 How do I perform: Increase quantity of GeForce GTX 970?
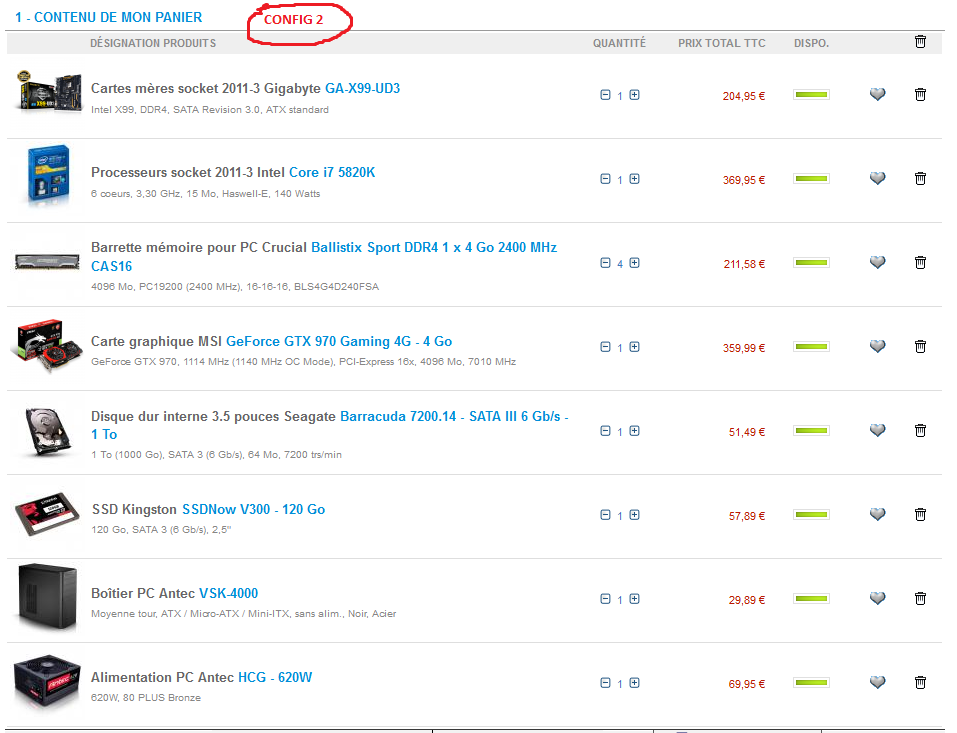tap(635, 347)
